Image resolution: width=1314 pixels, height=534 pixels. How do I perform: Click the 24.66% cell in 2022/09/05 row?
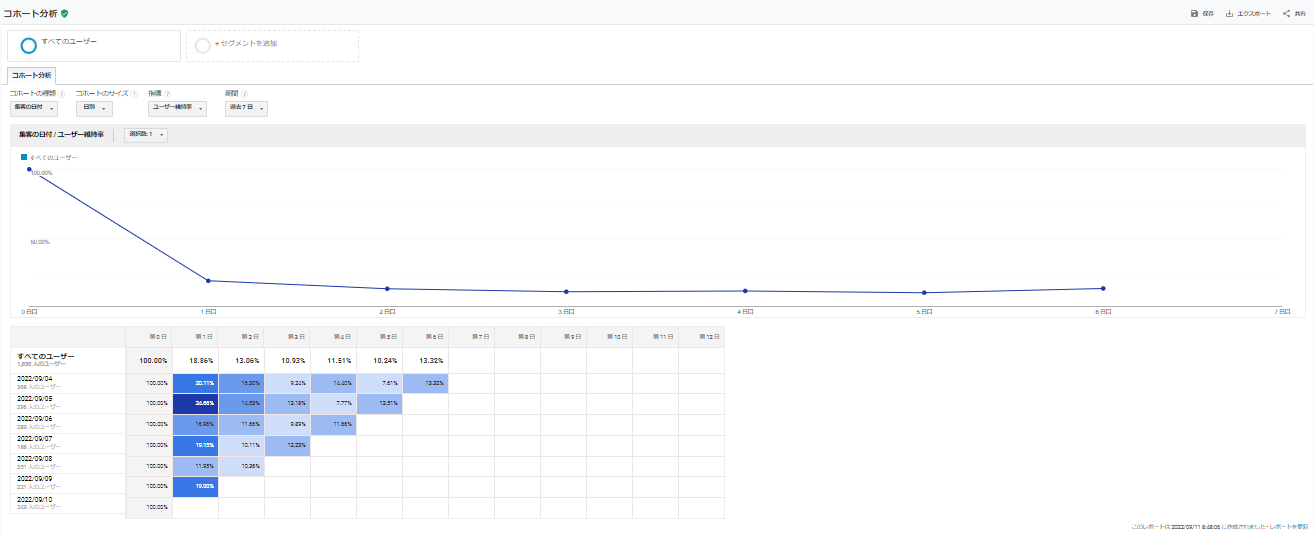(195, 403)
